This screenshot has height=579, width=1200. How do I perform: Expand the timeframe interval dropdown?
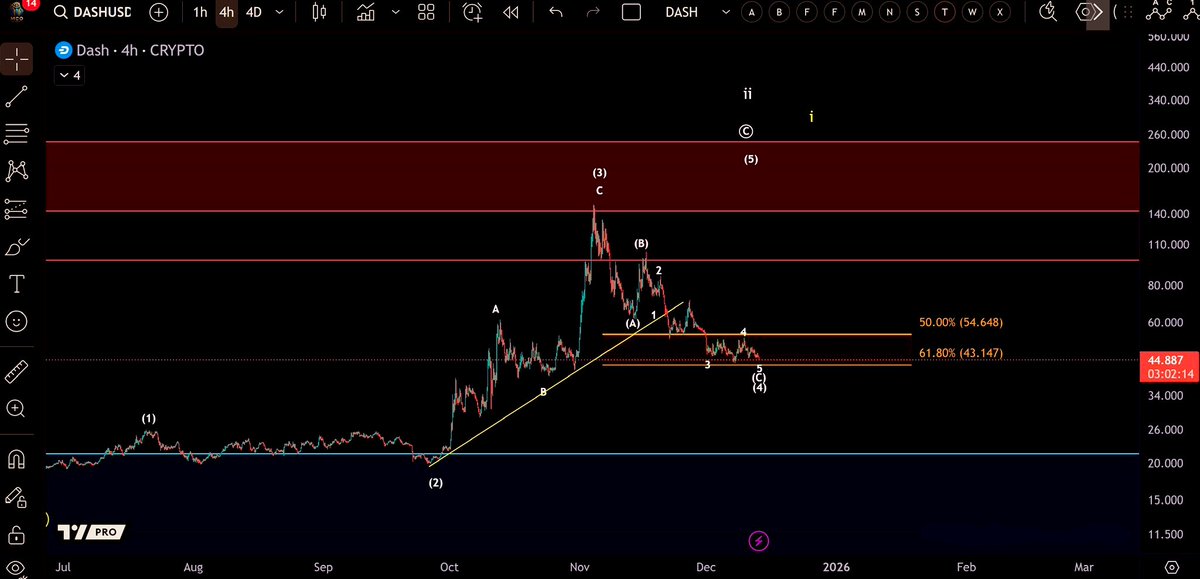tap(279, 13)
